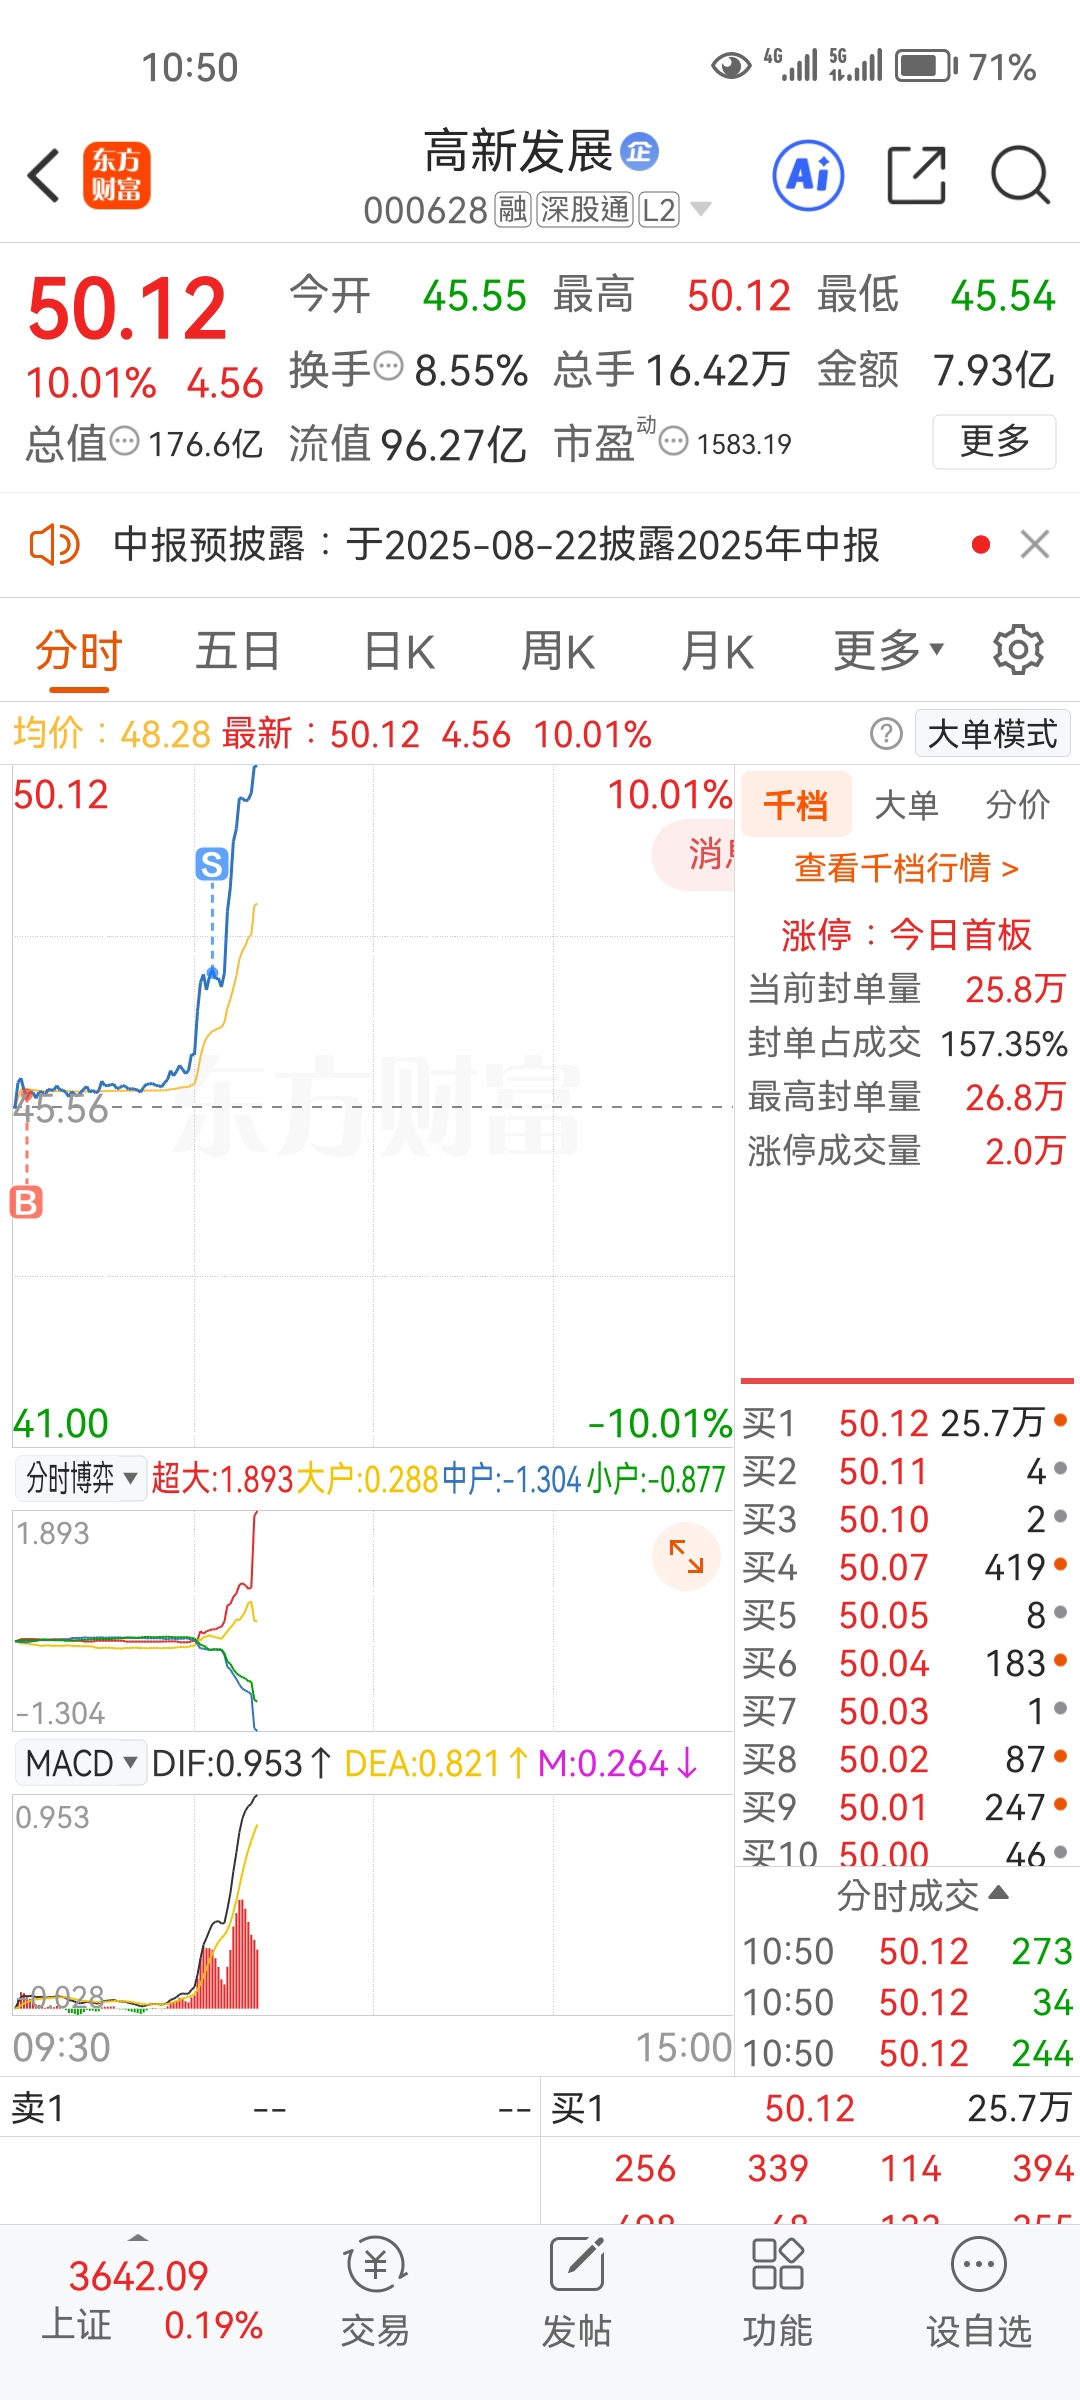
Task: Open chart settings gear icon
Action: (1018, 650)
